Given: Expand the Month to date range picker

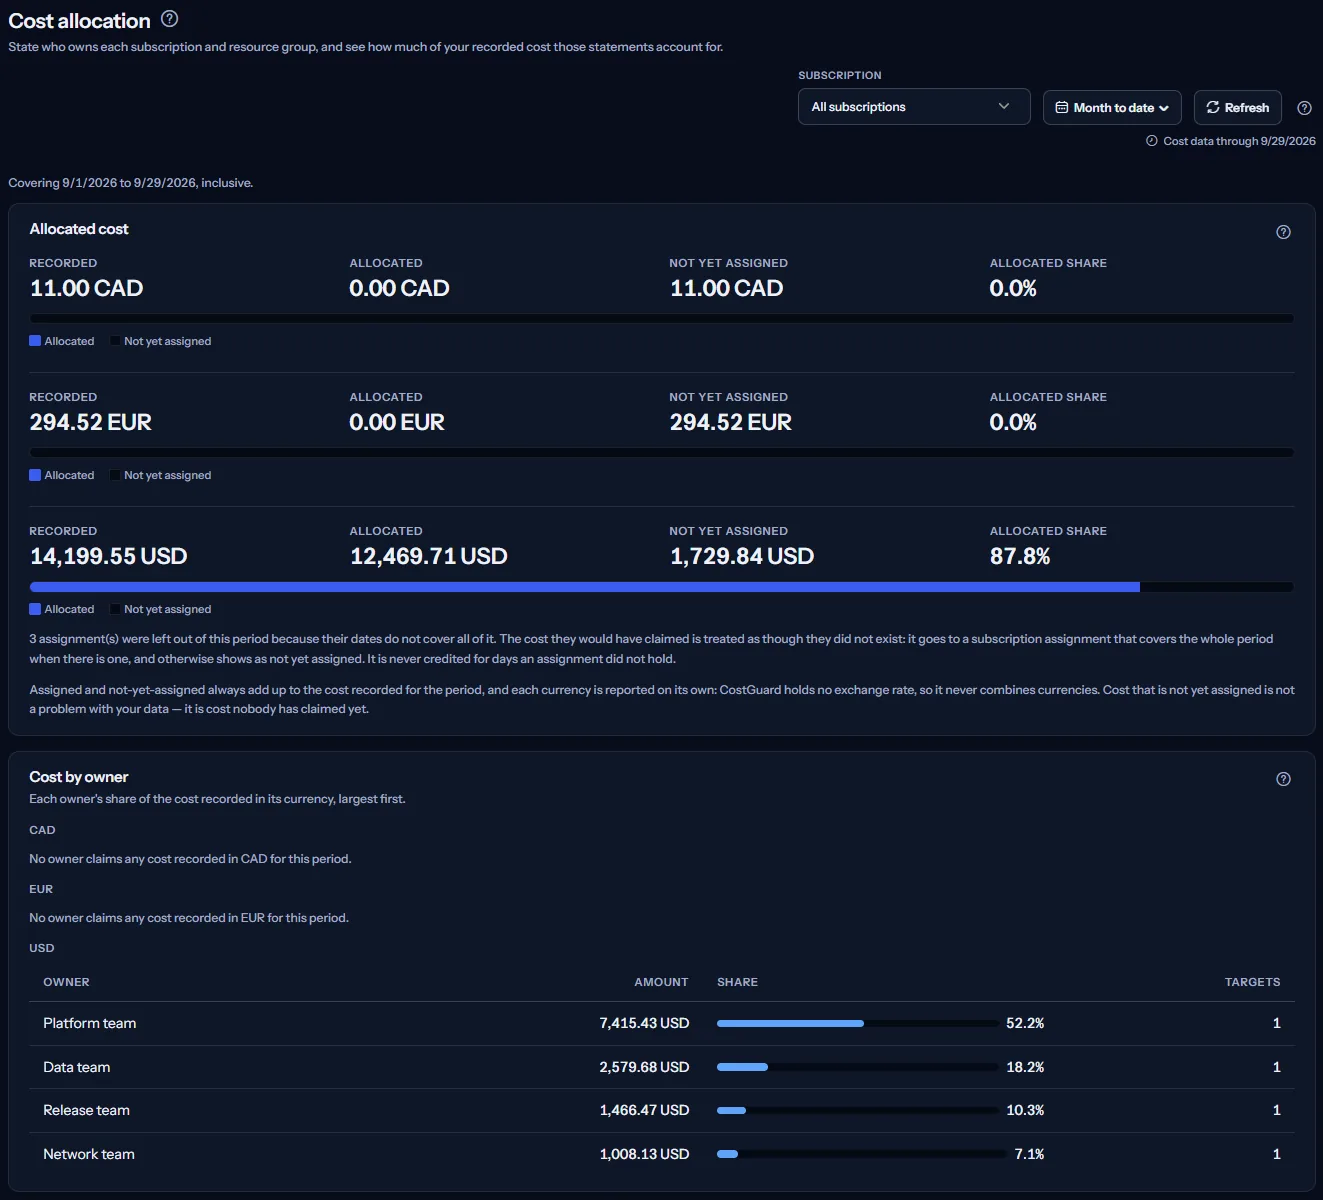Looking at the screenshot, I should pyautogui.click(x=1112, y=108).
